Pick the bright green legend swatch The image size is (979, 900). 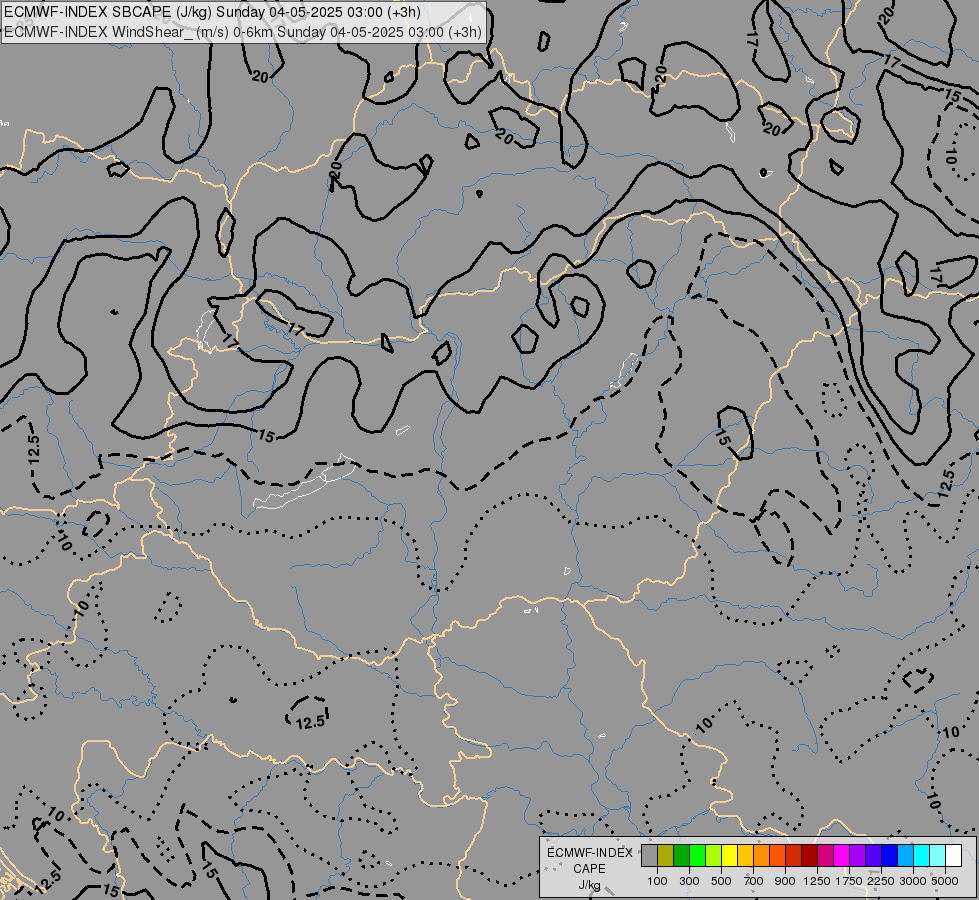coord(697,856)
